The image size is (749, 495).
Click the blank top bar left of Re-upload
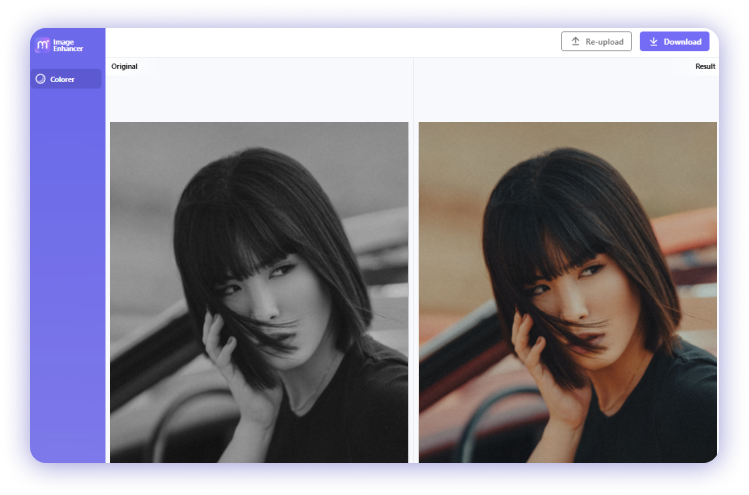click(x=330, y=42)
